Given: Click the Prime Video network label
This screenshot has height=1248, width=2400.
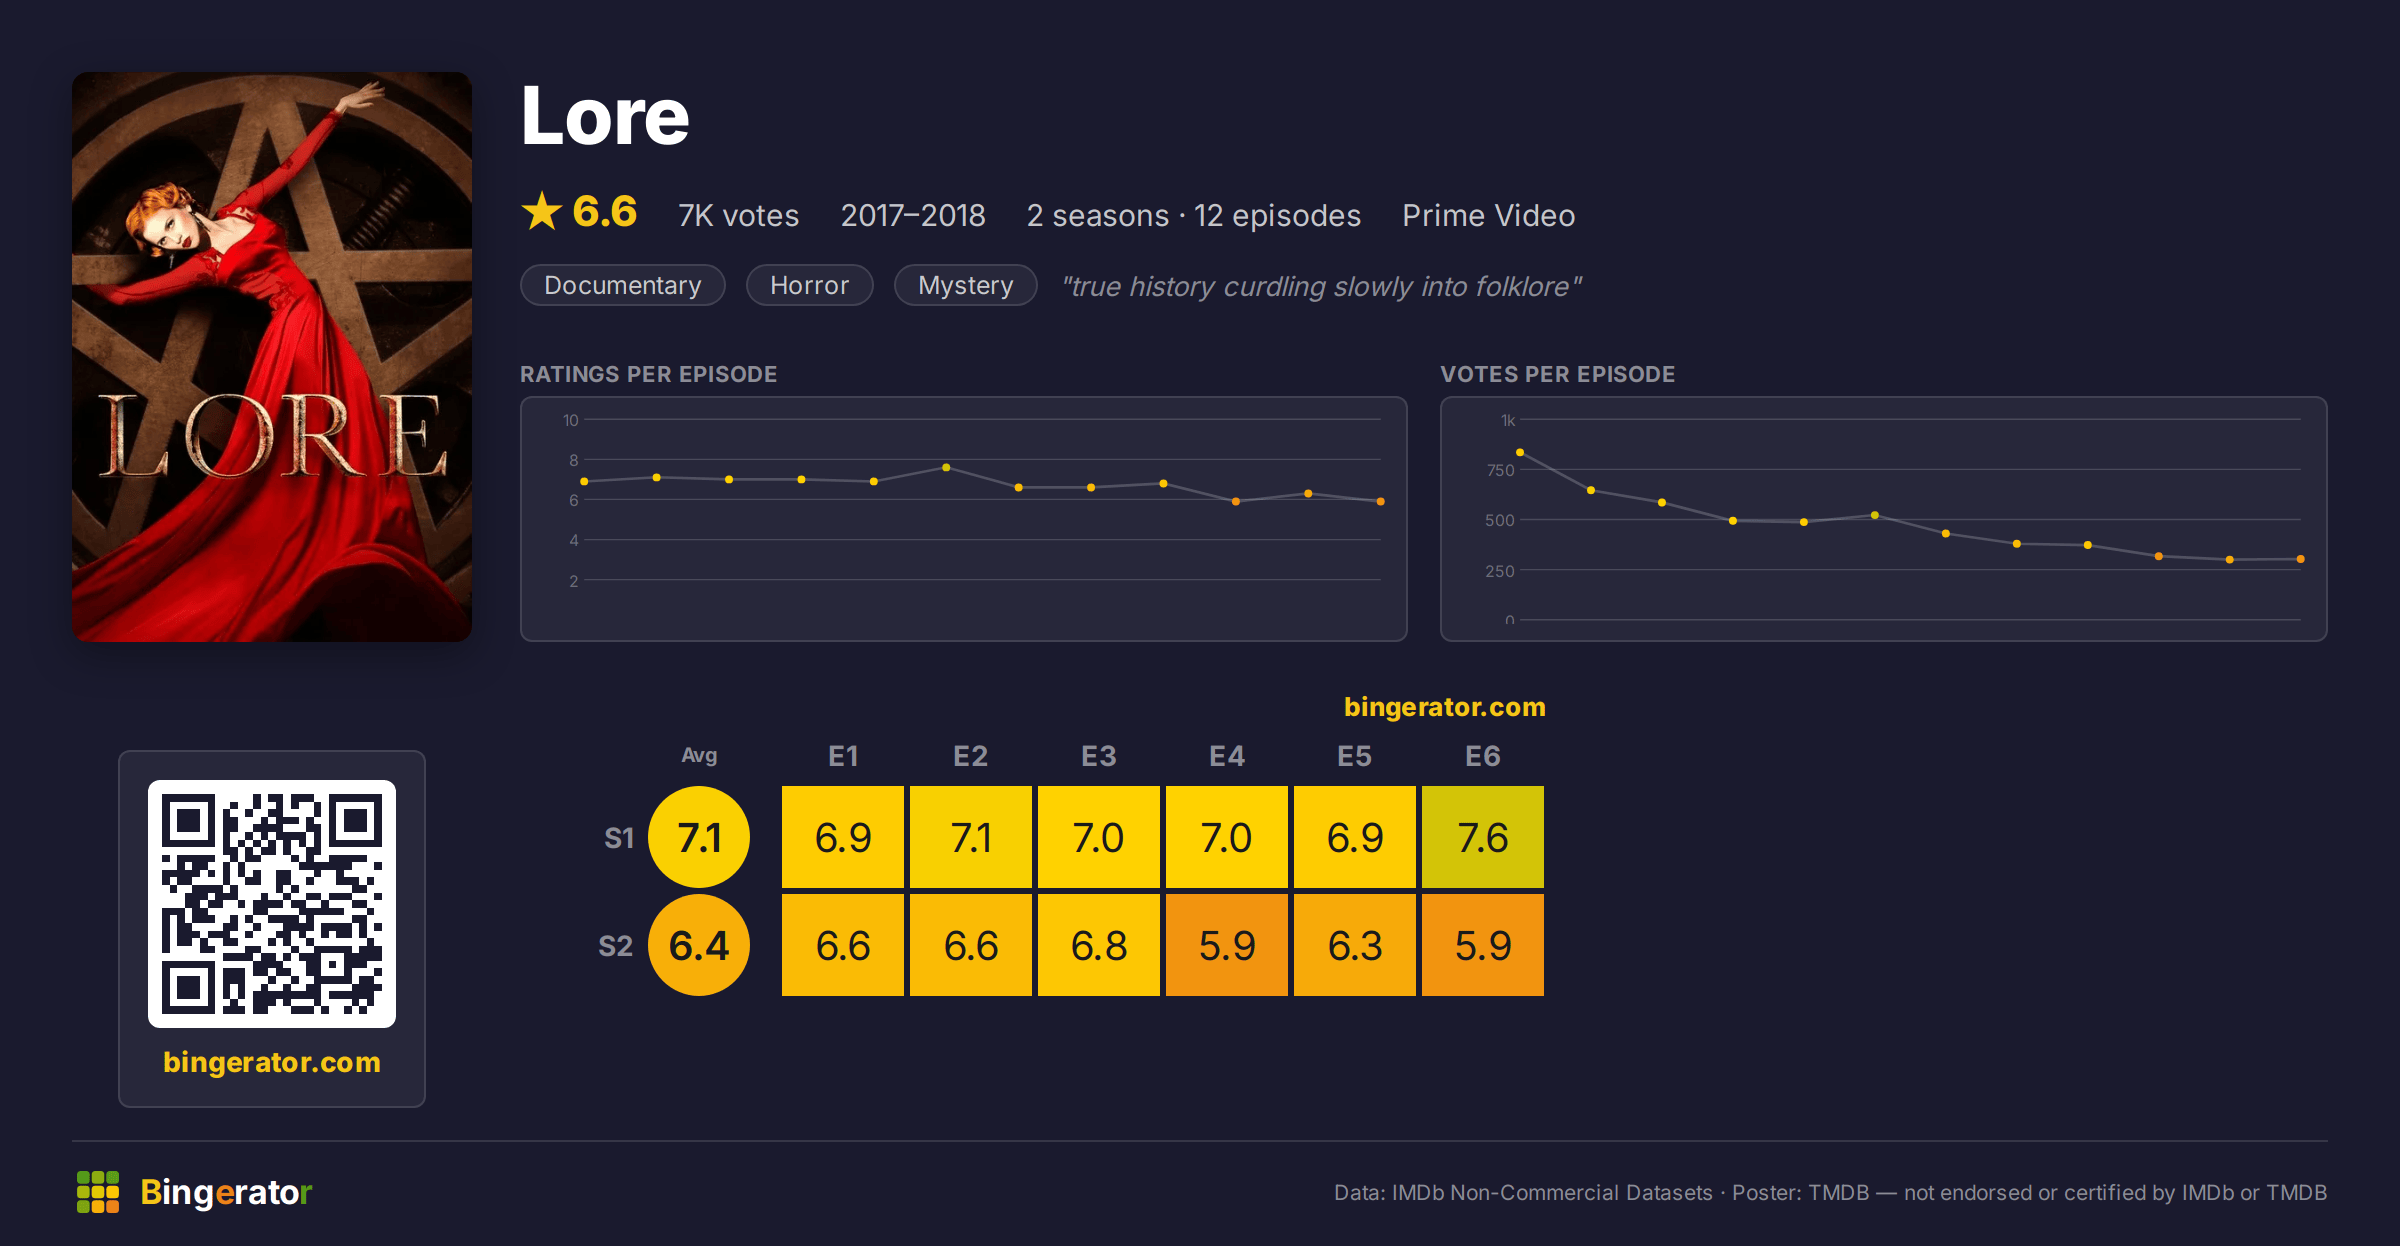Looking at the screenshot, I should [x=1488, y=216].
